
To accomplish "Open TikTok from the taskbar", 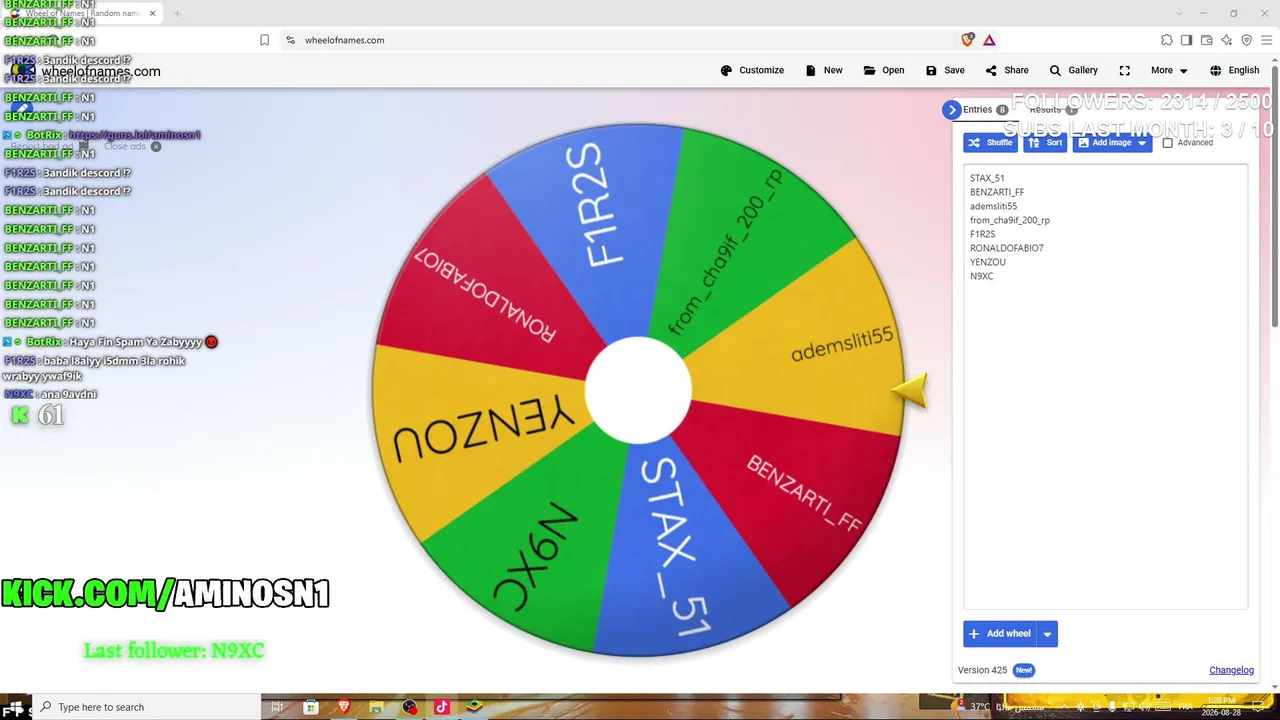I will (442, 707).
